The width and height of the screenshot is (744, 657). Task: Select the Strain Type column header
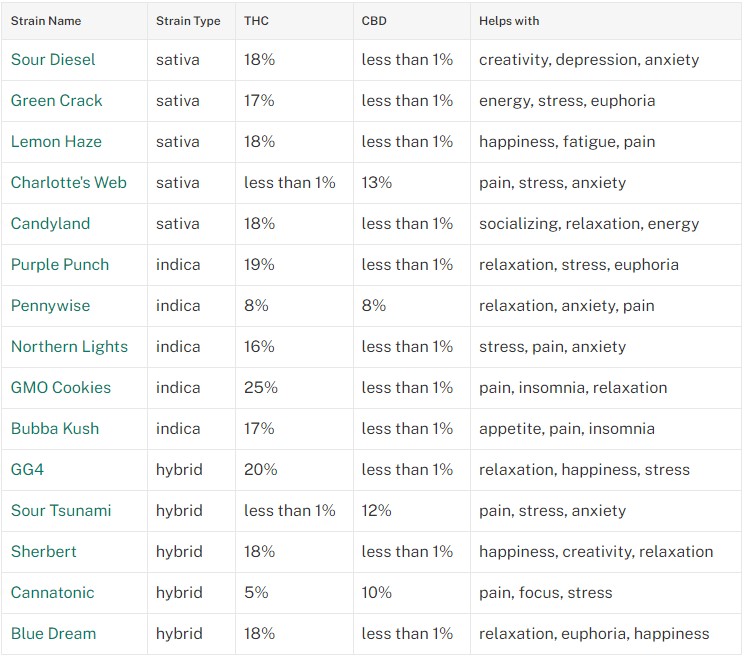point(188,21)
